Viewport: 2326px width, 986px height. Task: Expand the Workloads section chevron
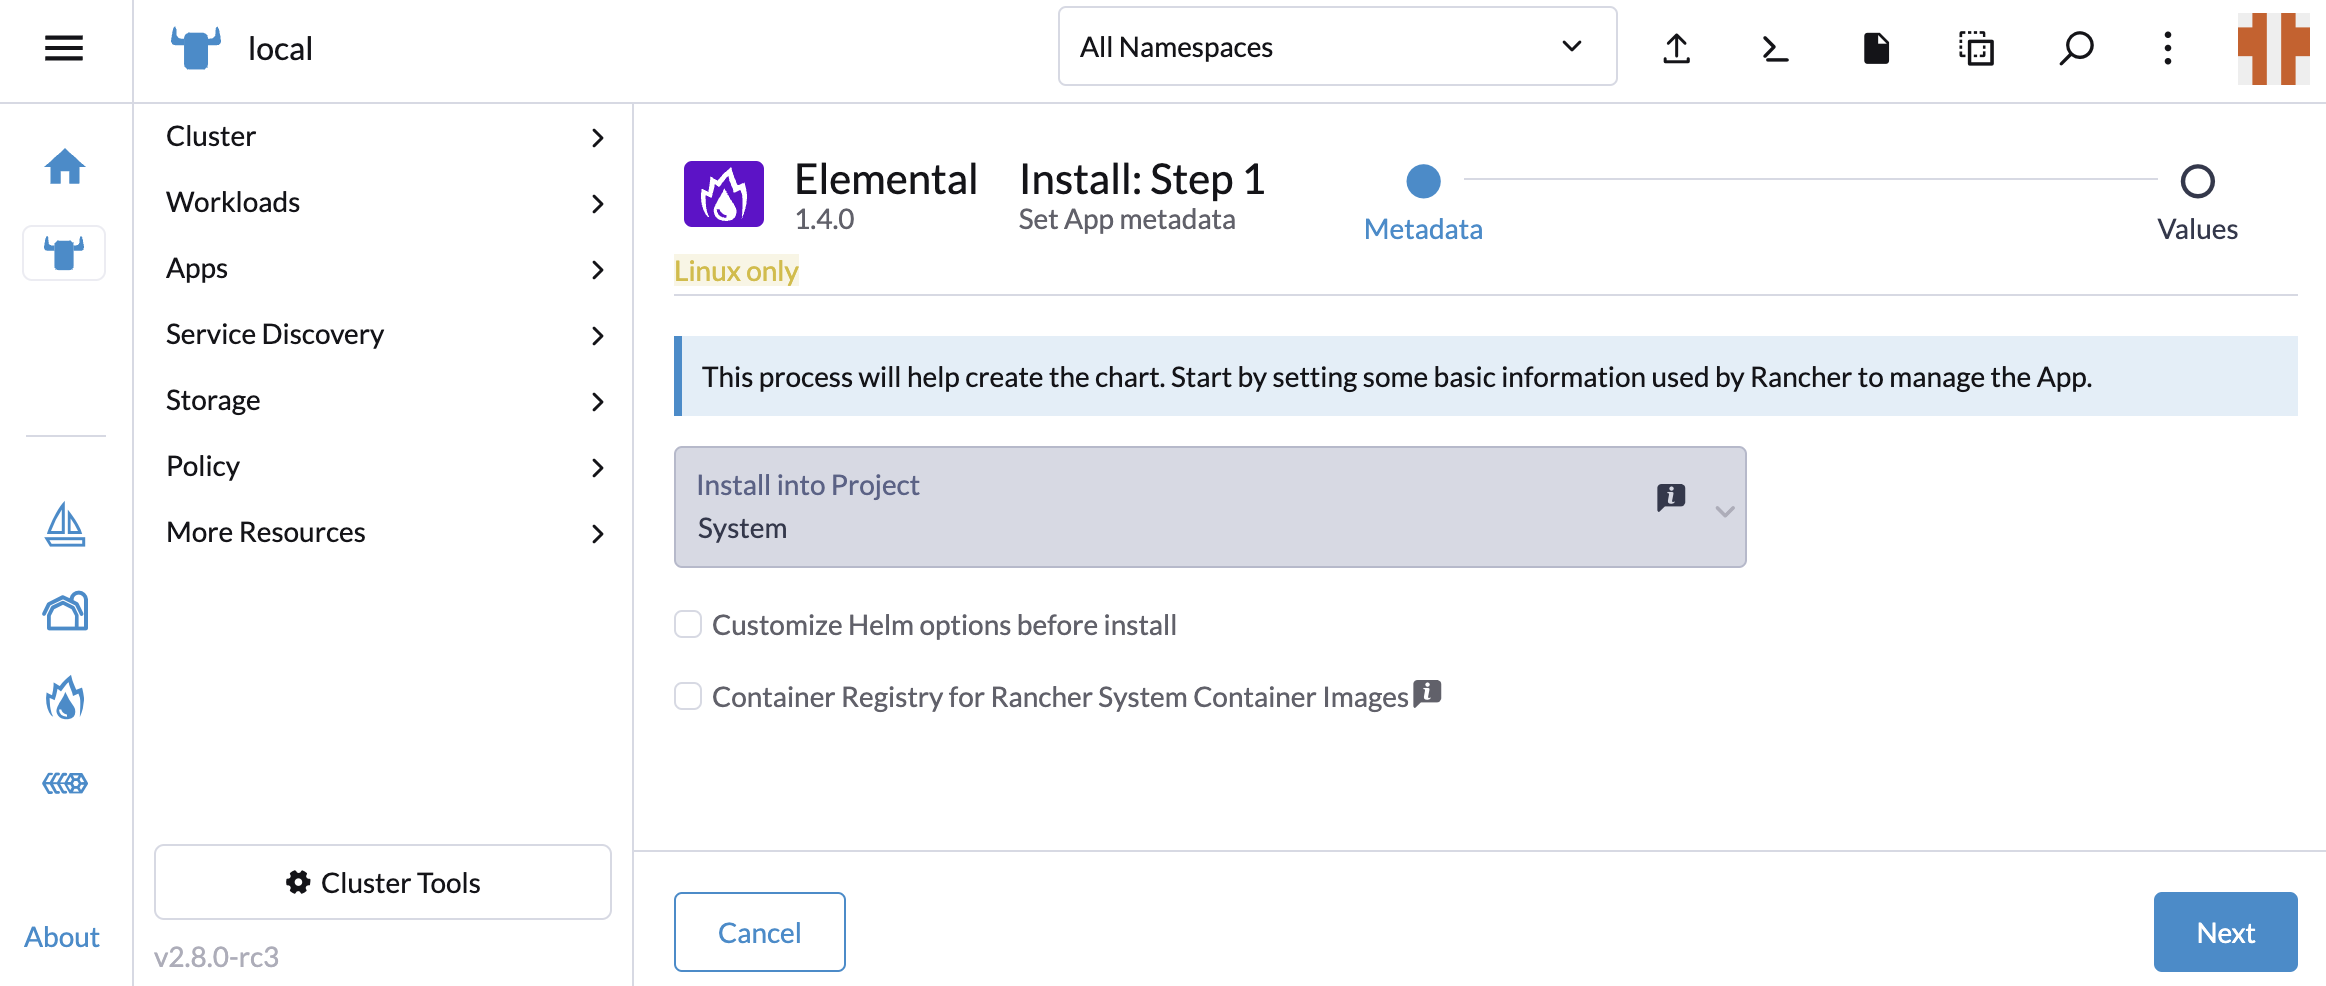pos(598,203)
